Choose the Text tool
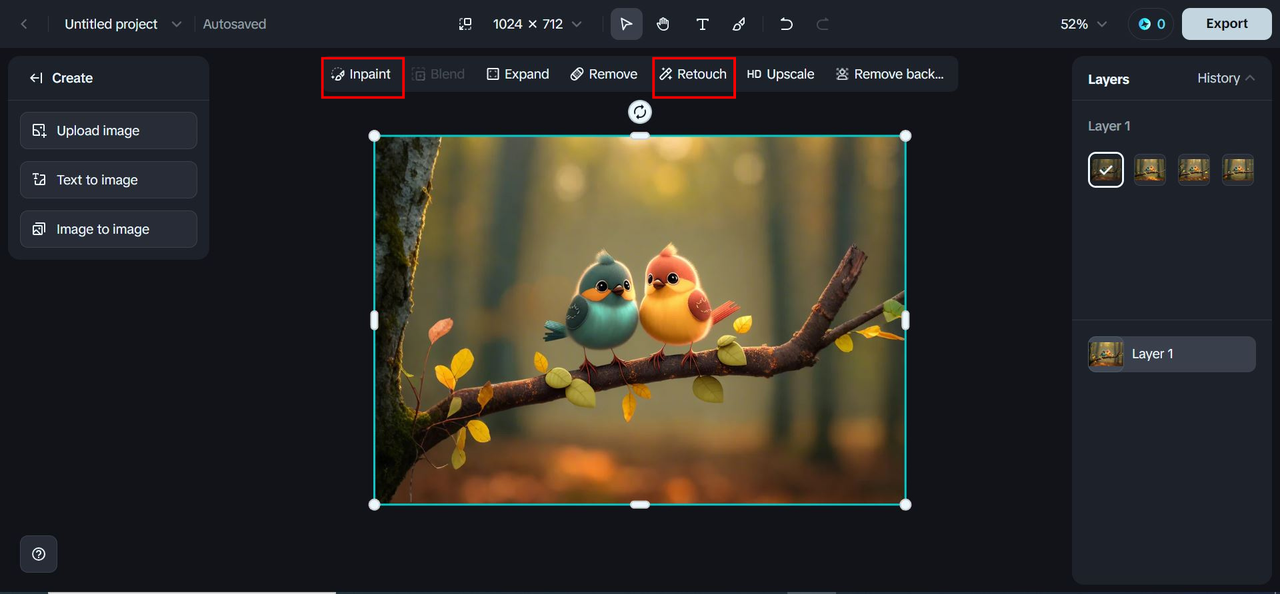This screenshot has height=594, width=1280. click(702, 24)
